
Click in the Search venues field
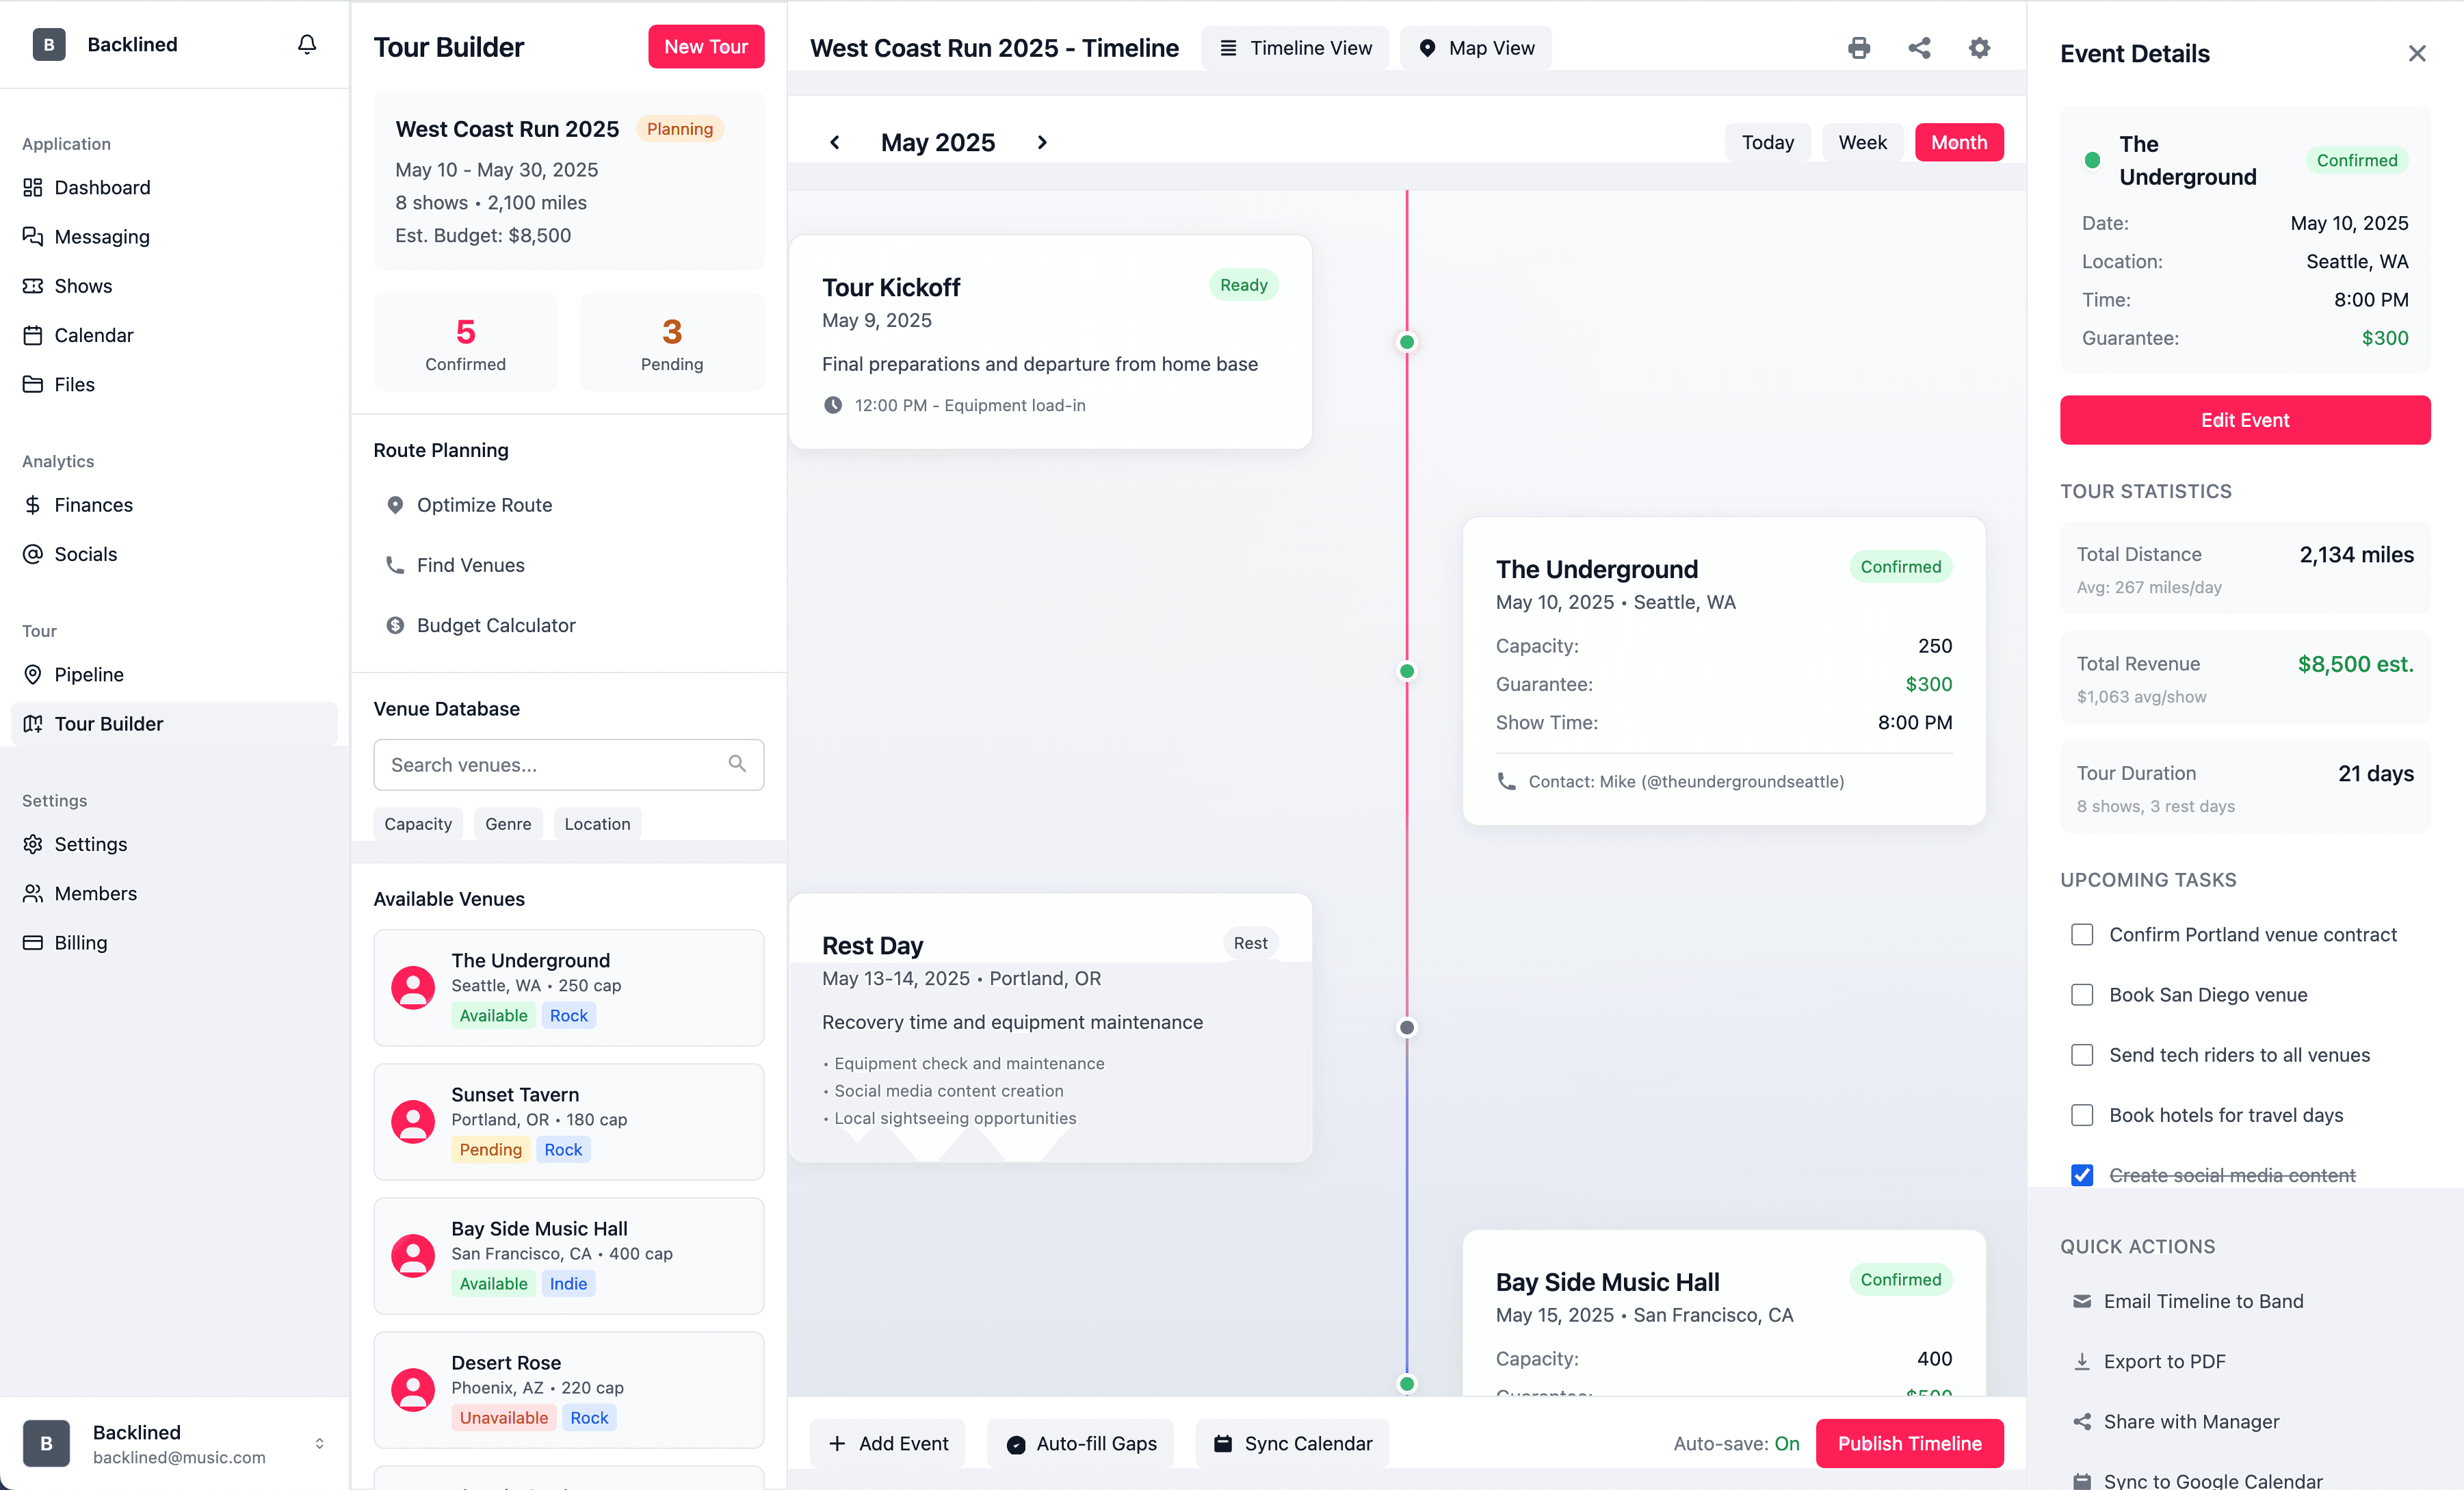pos(568,764)
